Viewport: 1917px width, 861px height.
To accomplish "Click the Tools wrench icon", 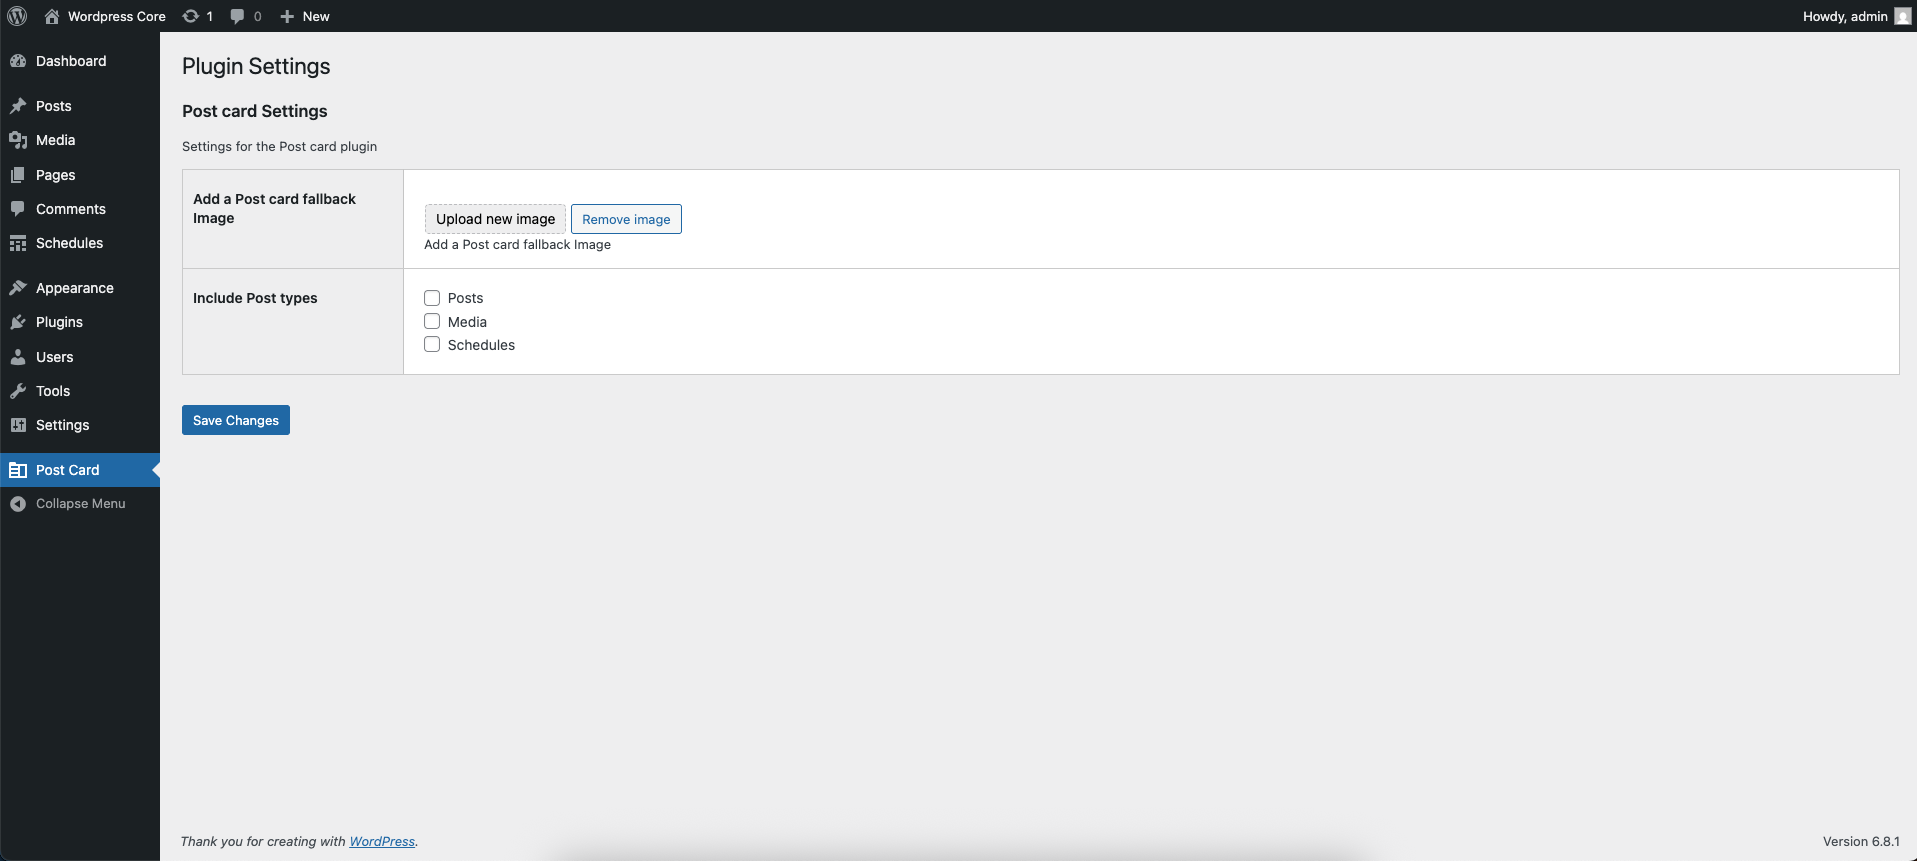I will pyautogui.click(x=18, y=391).
